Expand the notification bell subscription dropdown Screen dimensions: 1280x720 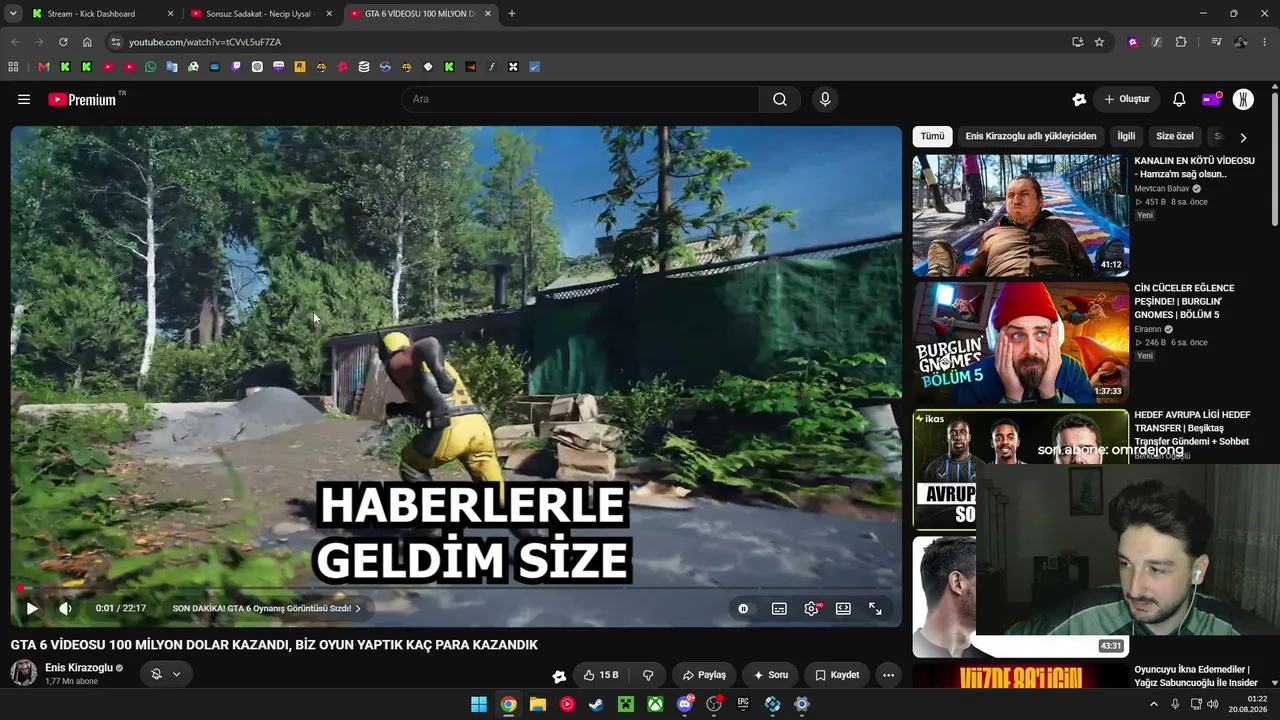coord(166,674)
